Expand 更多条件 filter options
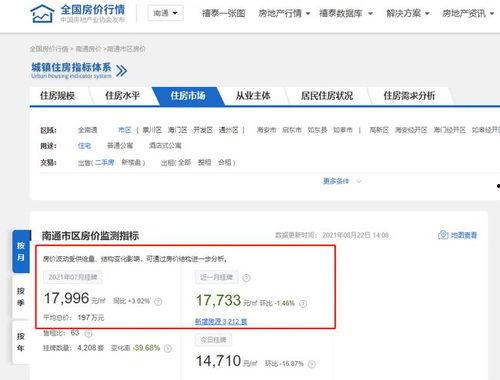 point(342,181)
